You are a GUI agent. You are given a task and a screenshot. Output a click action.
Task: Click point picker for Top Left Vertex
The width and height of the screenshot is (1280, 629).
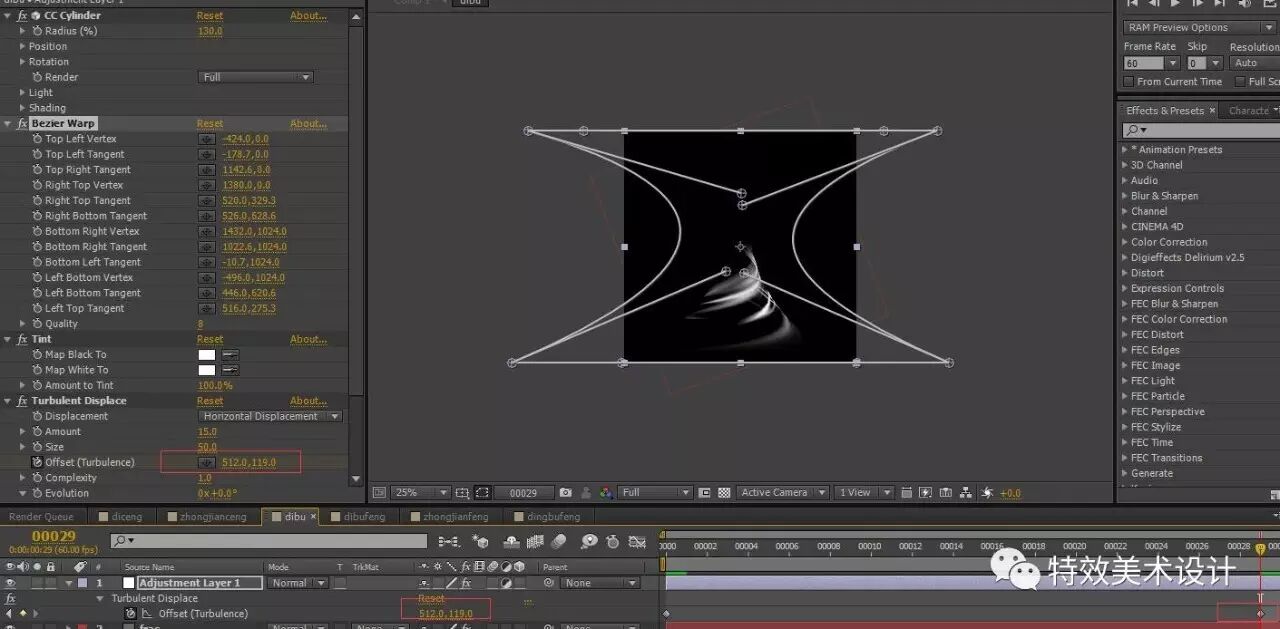click(x=207, y=139)
